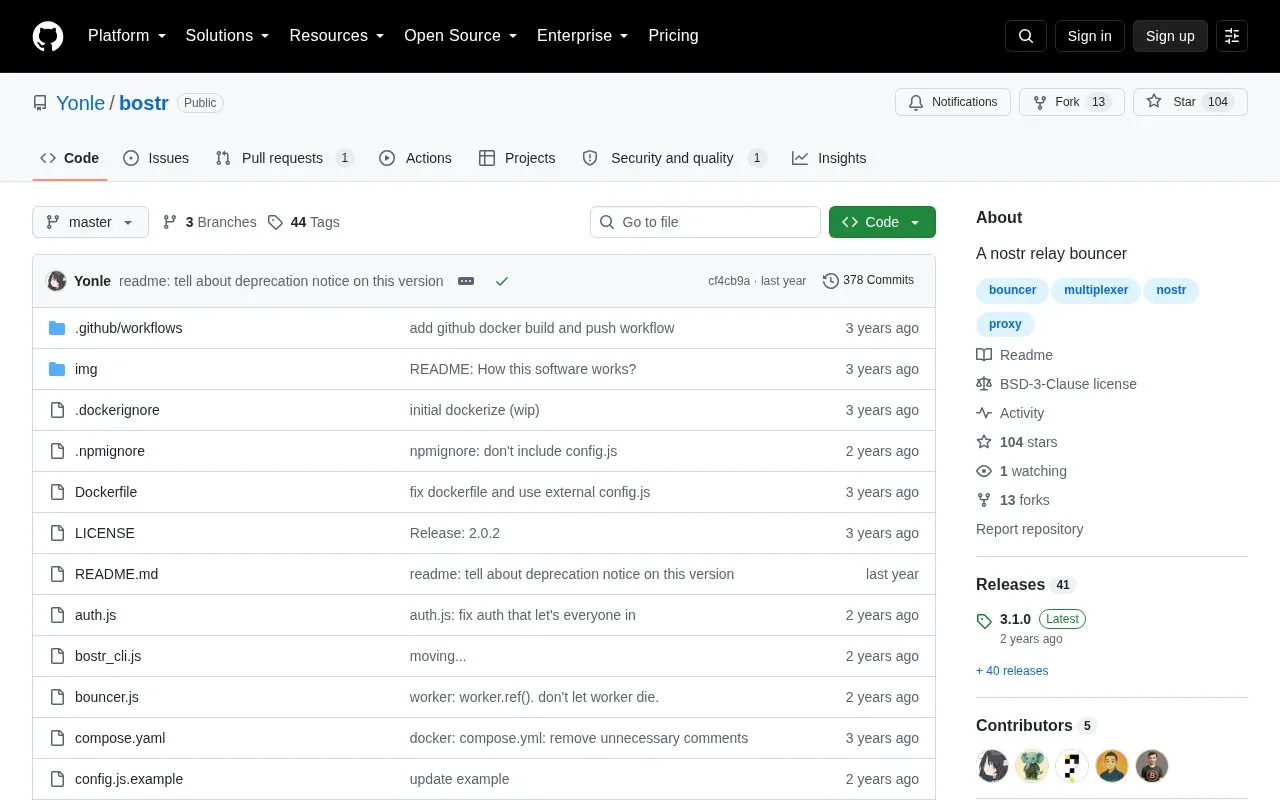
Task: Switch to the Issues tab
Action: click(156, 158)
